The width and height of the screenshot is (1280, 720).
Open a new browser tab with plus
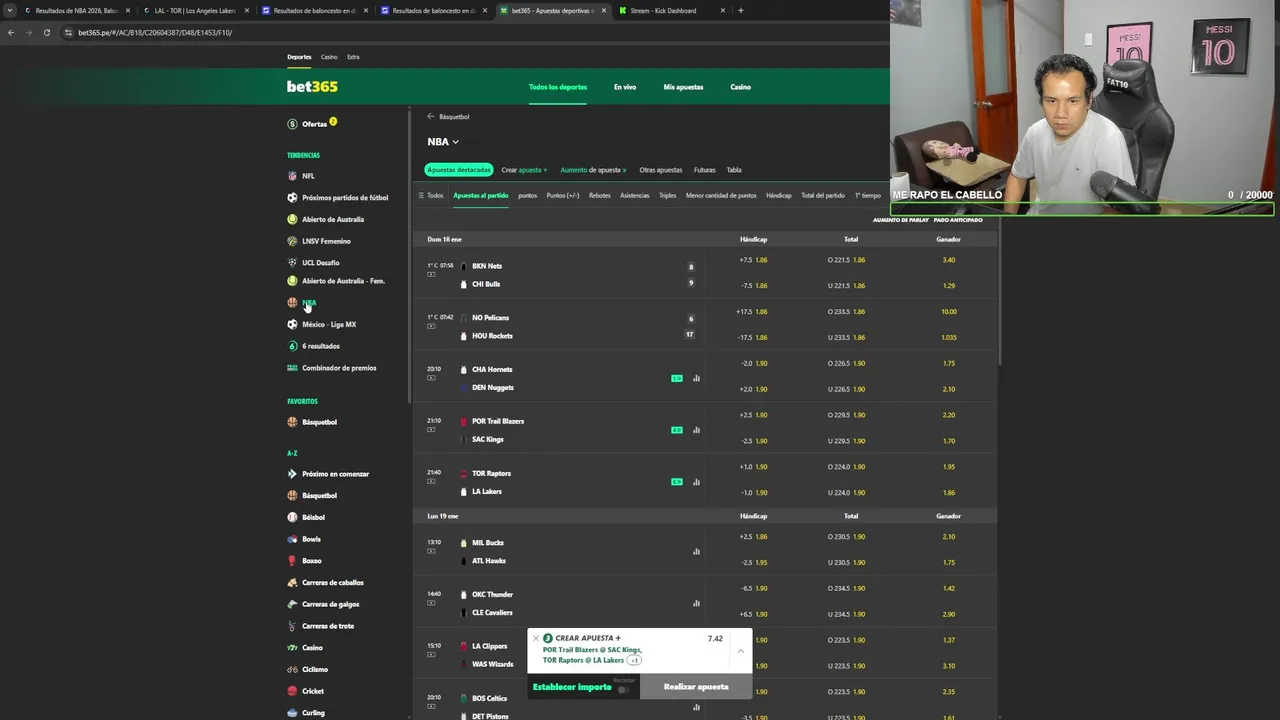point(740,10)
